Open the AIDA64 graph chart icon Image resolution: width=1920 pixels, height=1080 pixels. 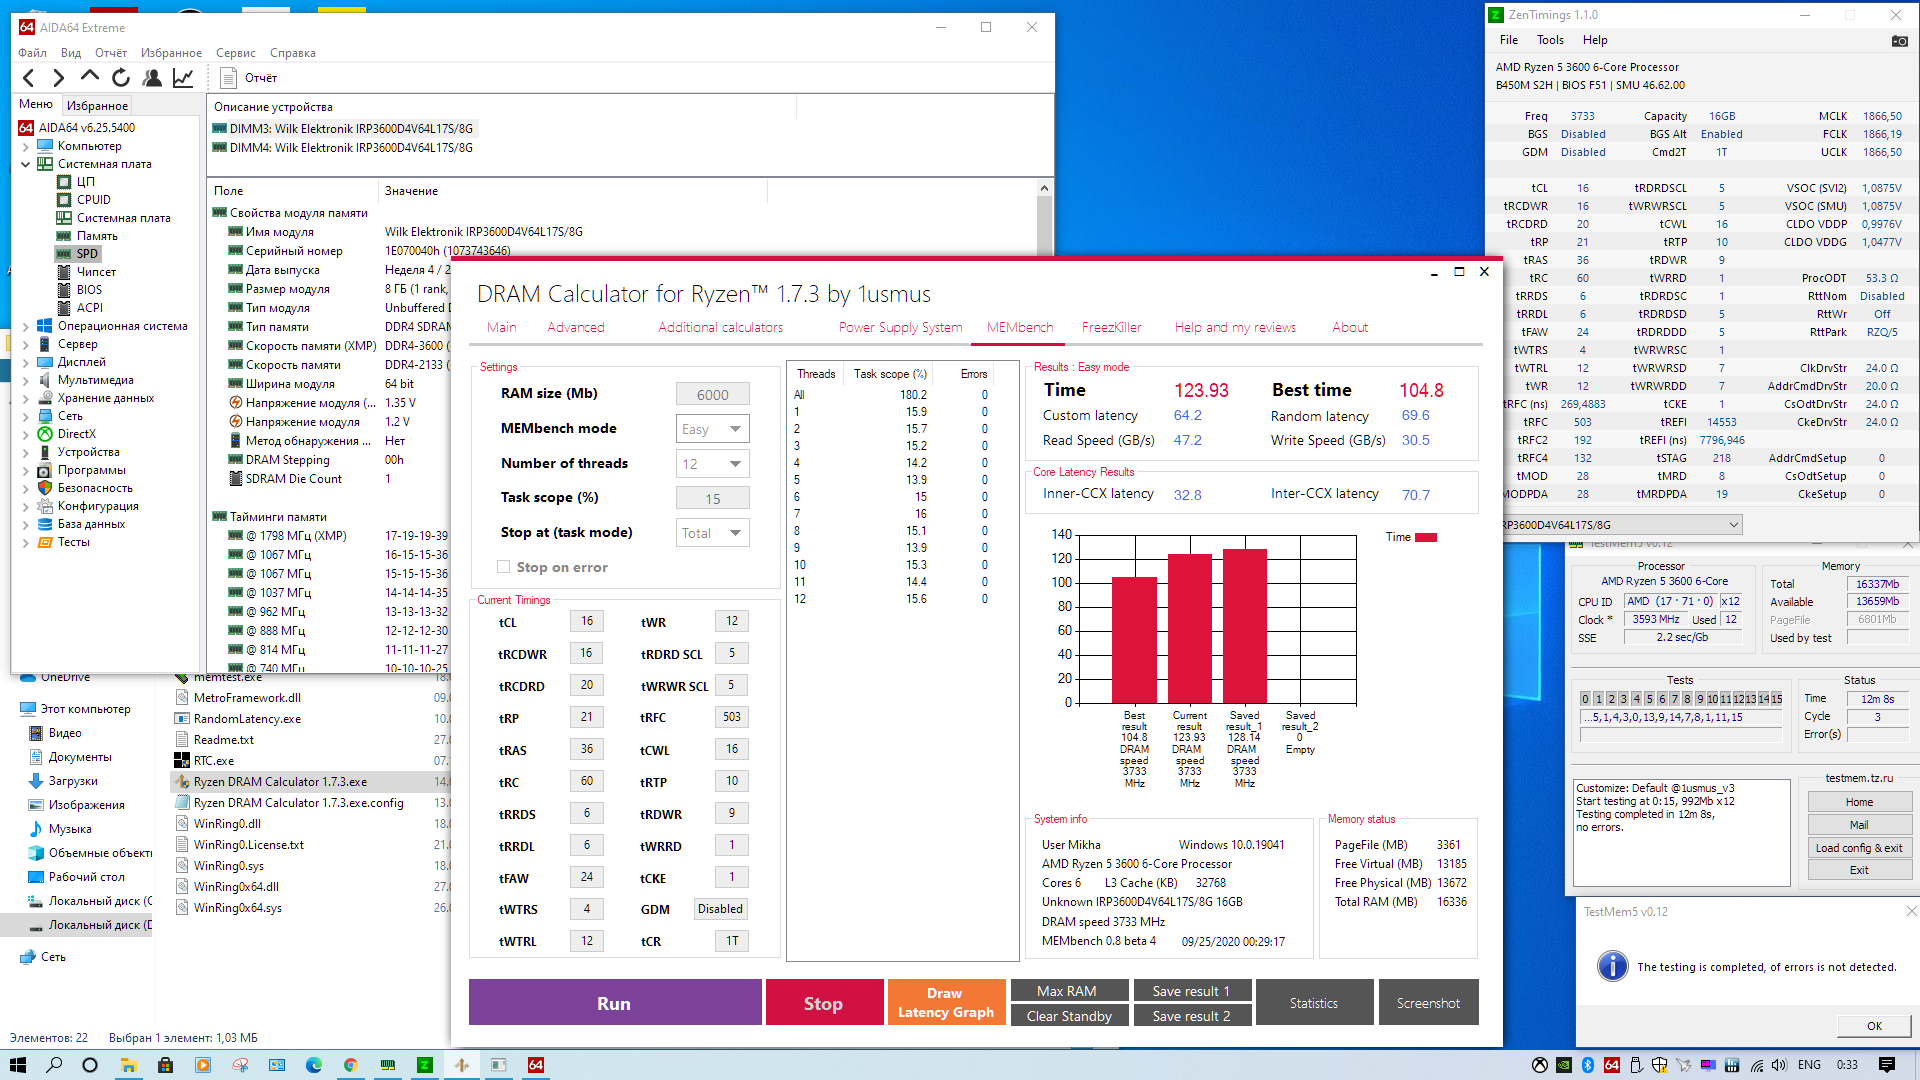pyautogui.click(x=183, y=78)
